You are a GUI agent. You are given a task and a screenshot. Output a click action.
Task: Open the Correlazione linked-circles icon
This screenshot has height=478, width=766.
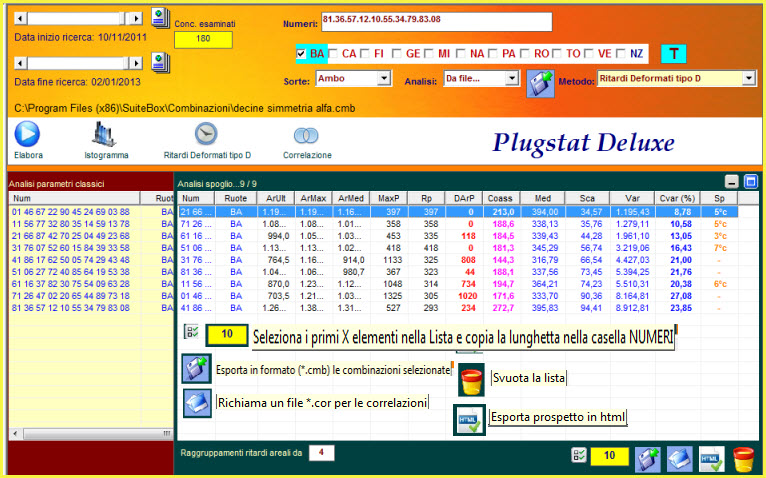pos(306,135)
